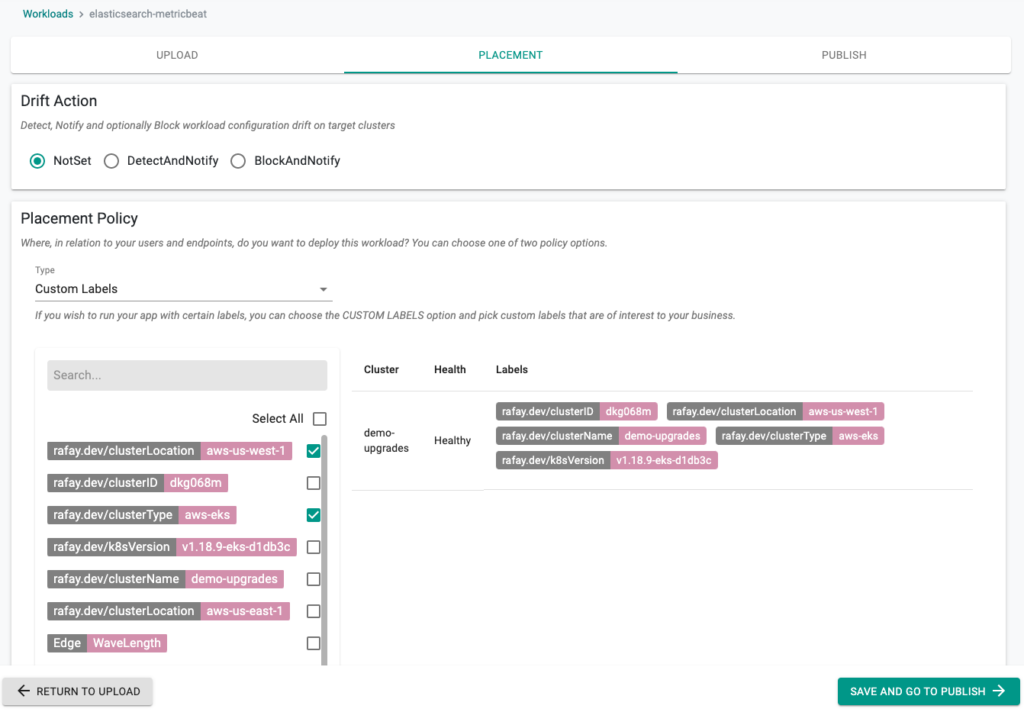Click RETURN TO UPLOAD button
This screenshot has width=1024, height=712.
(78, 691)
